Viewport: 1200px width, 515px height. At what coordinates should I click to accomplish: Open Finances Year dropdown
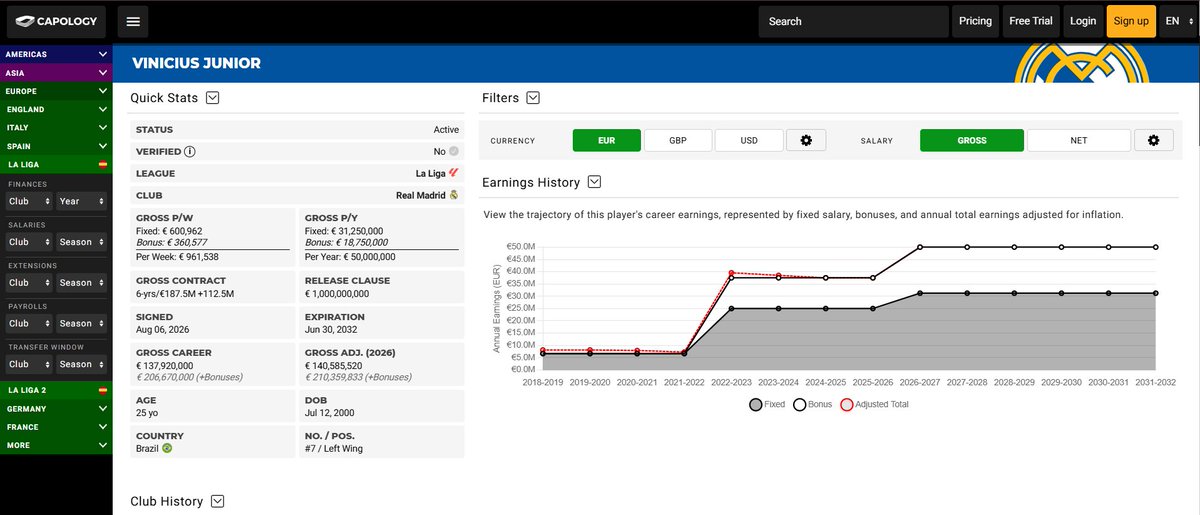point(82,201)
